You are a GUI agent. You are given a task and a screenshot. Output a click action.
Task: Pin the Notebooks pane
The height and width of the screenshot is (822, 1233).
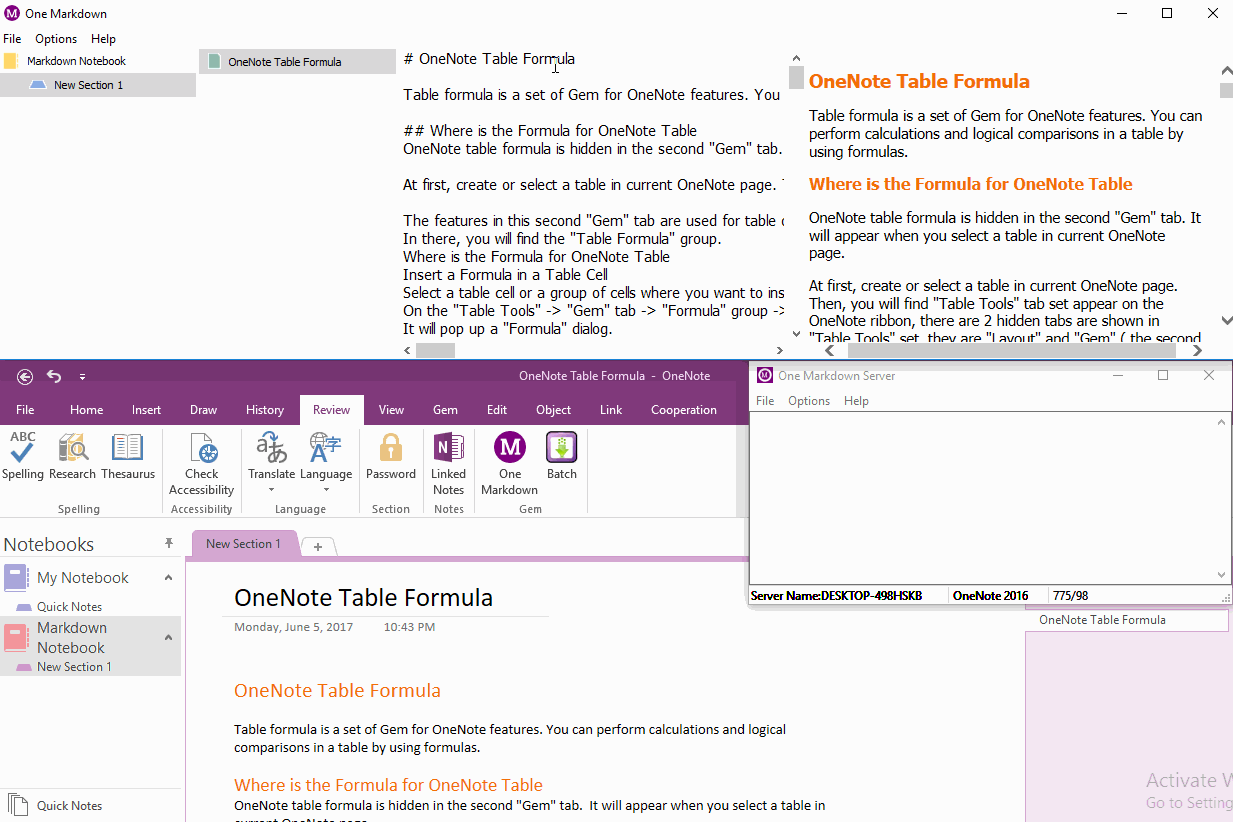point(169,543)
